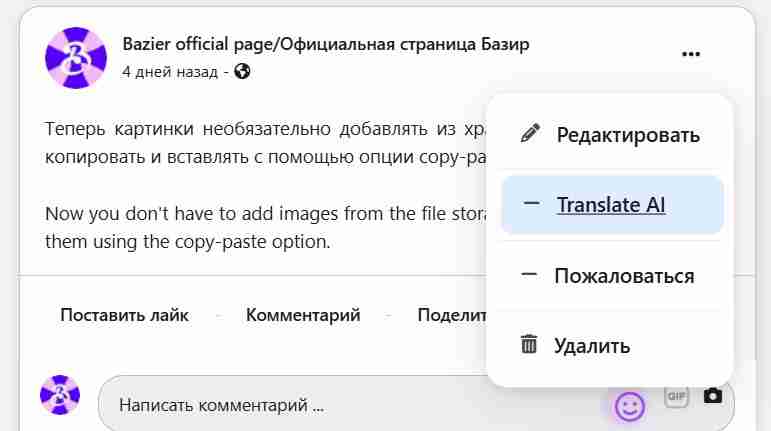Click the trash bin icon in the menu
Viewport: 771px width, 431px height.
pos(530,345)
